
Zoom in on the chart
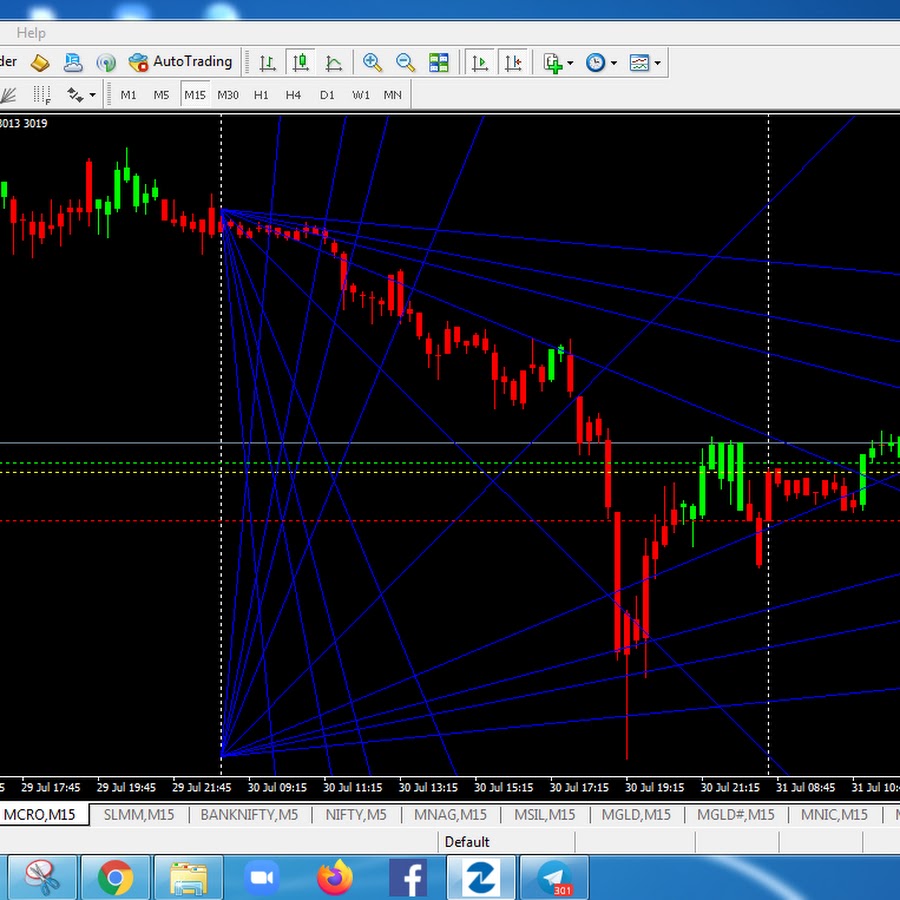pyautogui.click(x=373, y=62)
